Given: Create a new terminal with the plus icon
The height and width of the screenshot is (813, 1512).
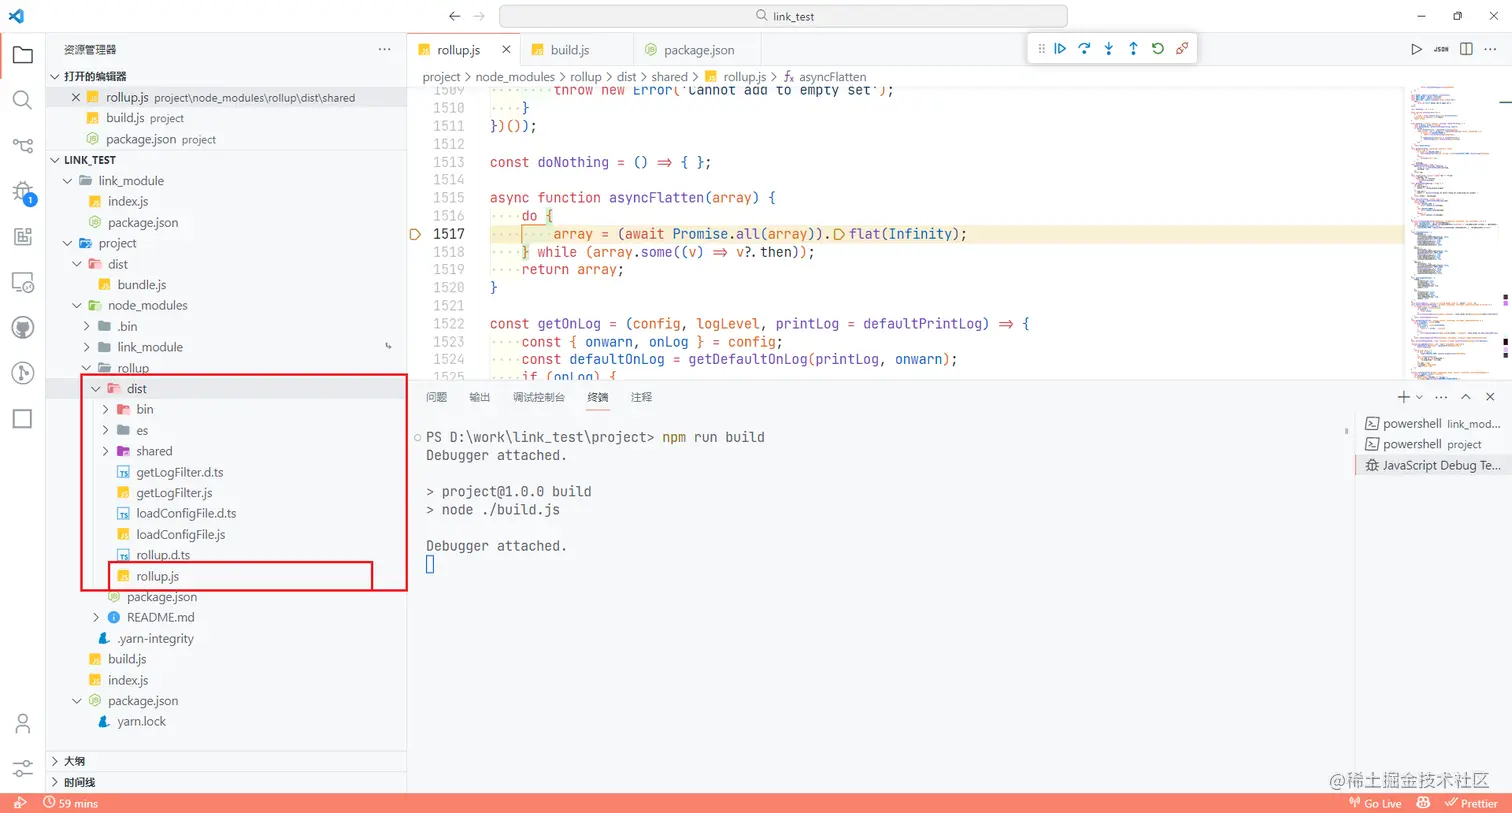Looking at the screenshot, I should point(1403,396).
